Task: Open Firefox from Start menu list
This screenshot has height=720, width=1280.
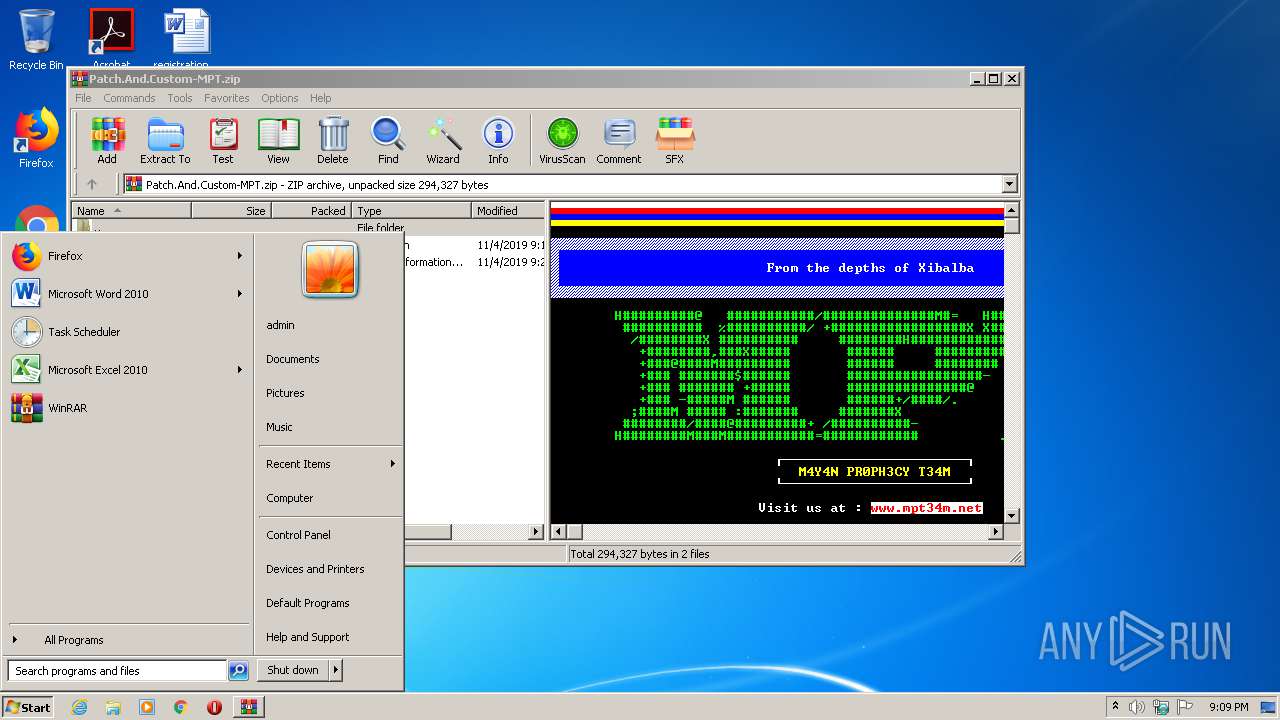Action: pyautogui.click(x=127, y=256)
